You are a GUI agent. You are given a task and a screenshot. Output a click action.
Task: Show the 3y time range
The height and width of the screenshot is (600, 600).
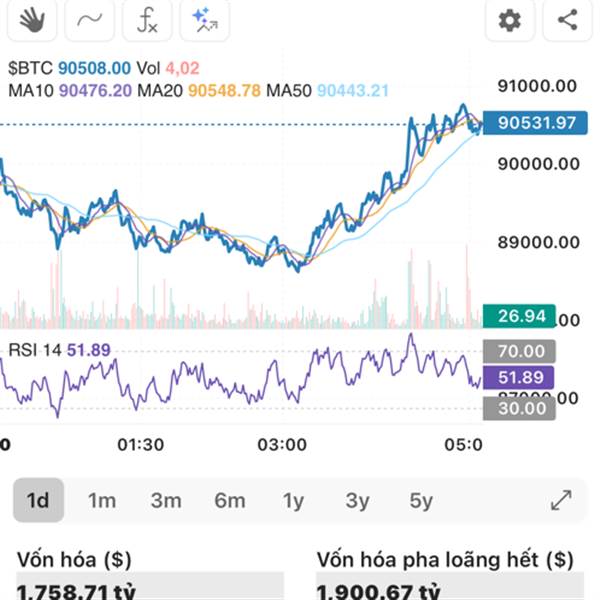point(357,500)
